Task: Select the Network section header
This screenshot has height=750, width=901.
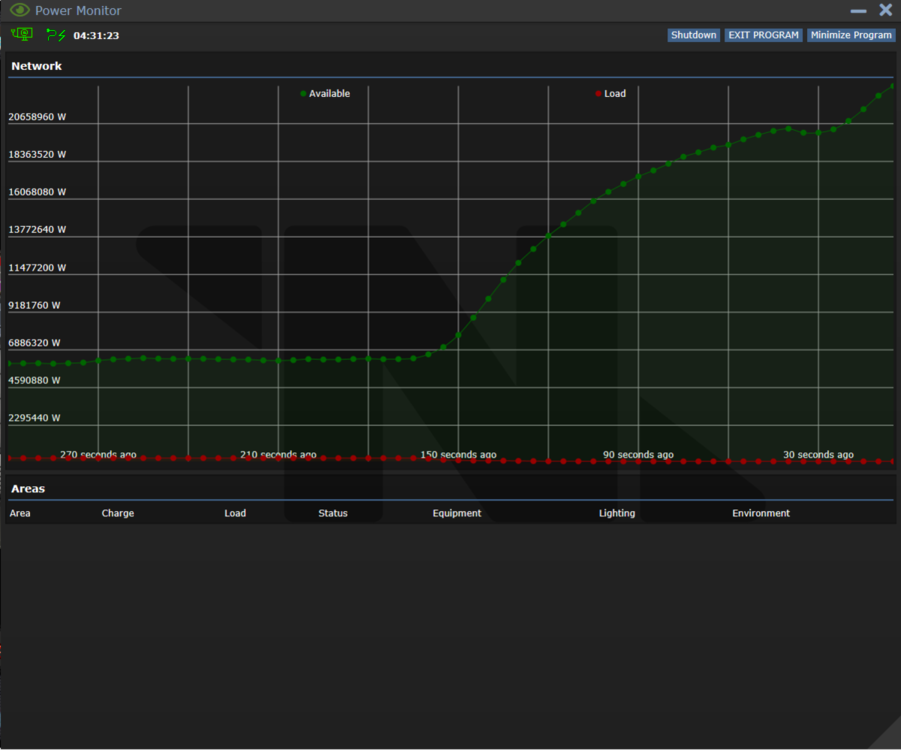Action: (37, 66)
